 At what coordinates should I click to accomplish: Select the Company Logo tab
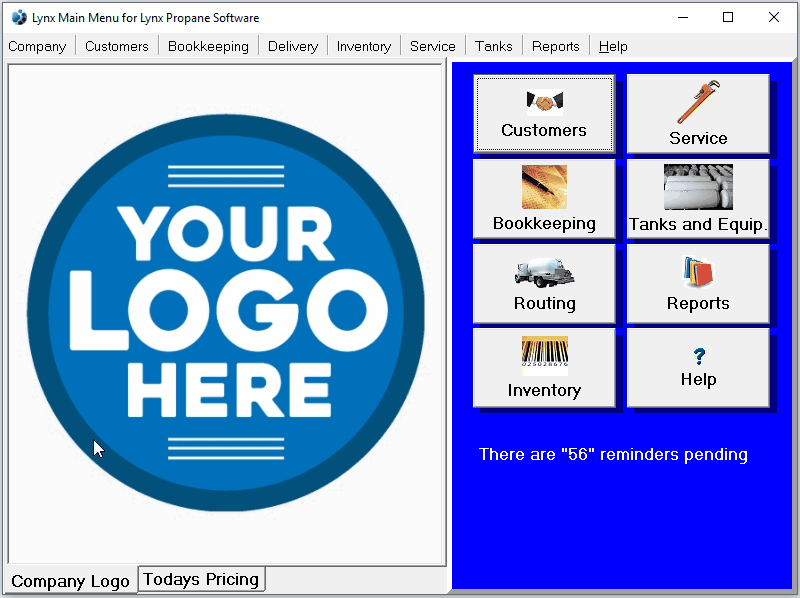70,580
